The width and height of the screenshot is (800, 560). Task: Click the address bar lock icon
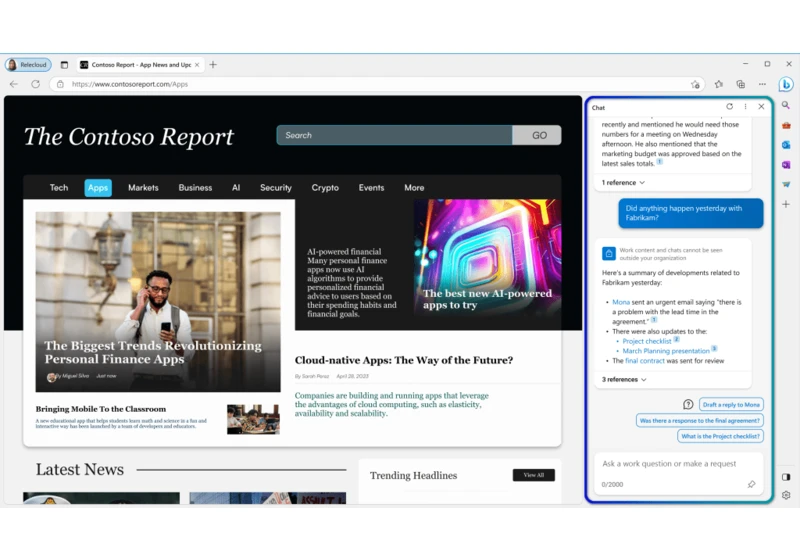(x=60, y=84)
